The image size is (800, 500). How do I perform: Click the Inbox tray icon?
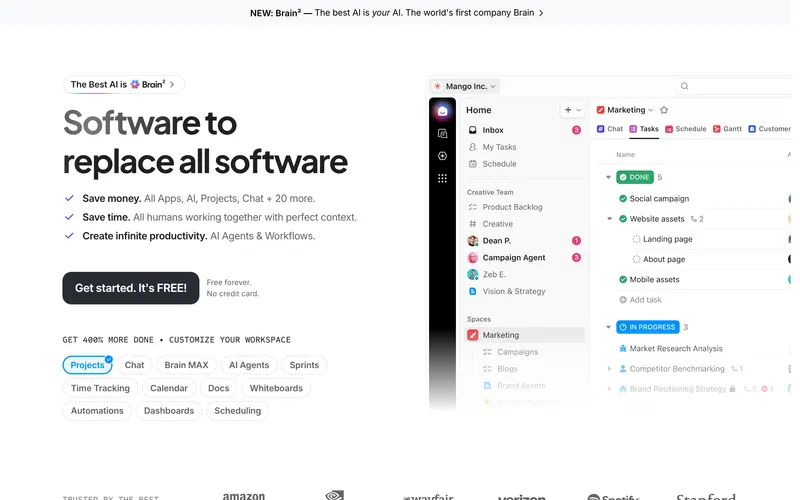[473, 130]
